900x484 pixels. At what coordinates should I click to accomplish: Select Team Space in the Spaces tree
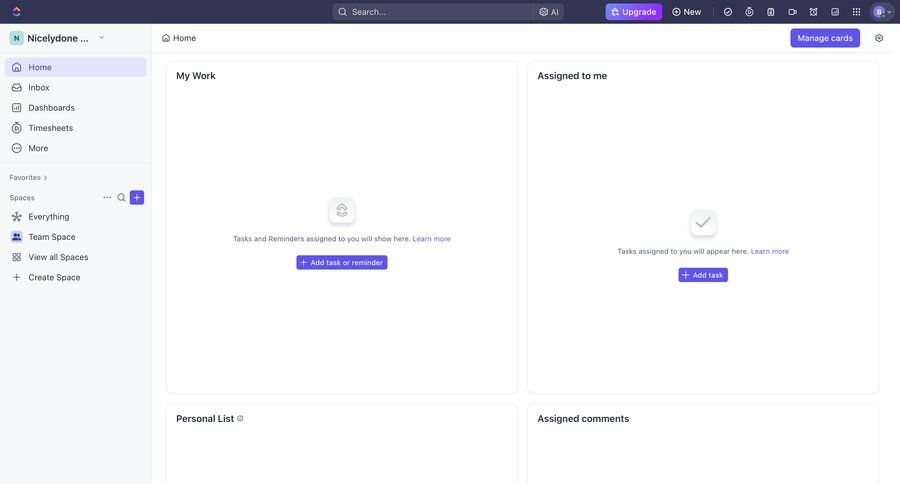(x=51, y=237)
